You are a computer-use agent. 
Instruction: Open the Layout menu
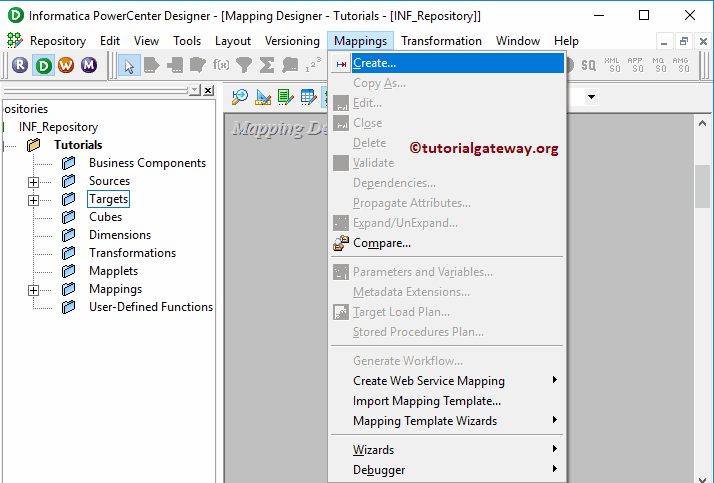233,41
